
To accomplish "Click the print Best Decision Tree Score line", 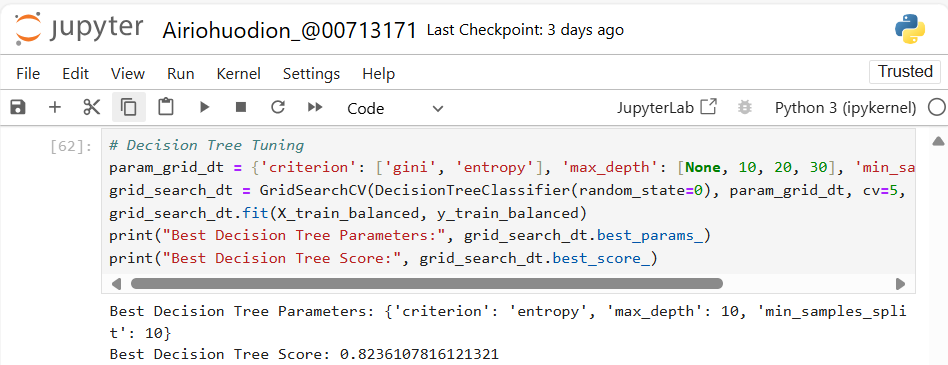I will [383, 259].
